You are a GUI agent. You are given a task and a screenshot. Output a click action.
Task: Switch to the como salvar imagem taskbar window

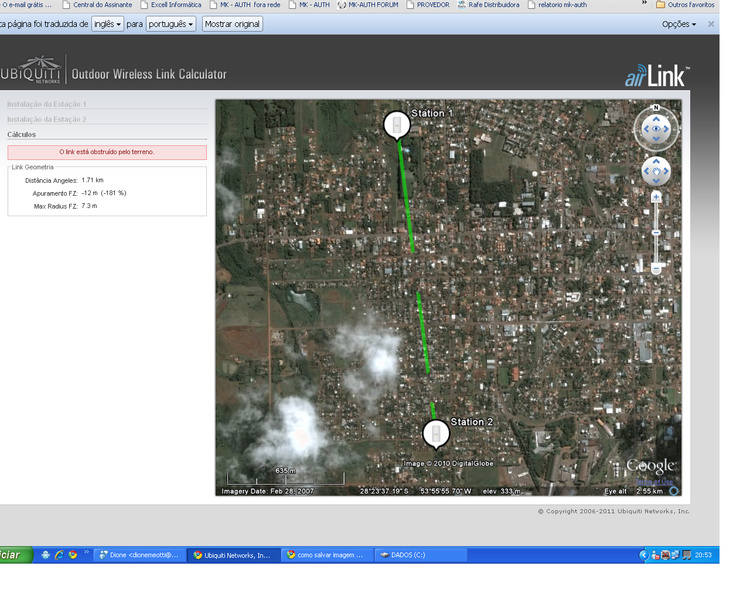pos(325,555)
